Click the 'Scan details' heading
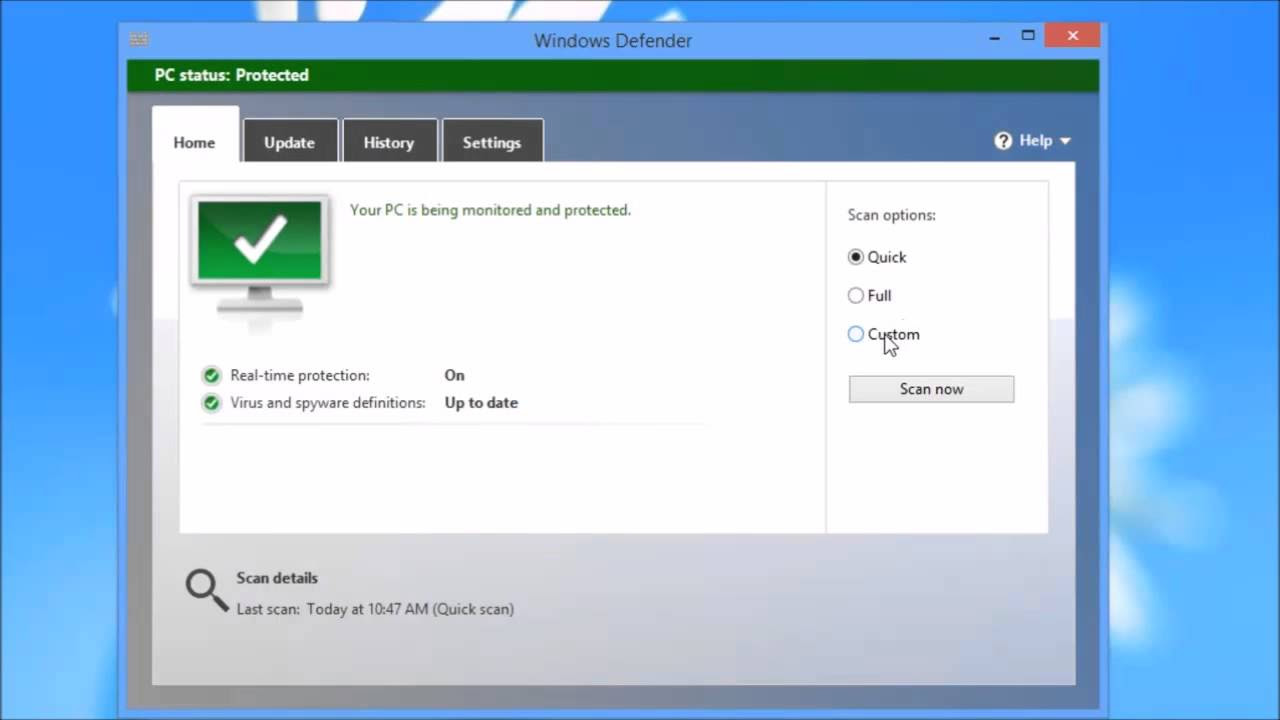 click(277, 578)
